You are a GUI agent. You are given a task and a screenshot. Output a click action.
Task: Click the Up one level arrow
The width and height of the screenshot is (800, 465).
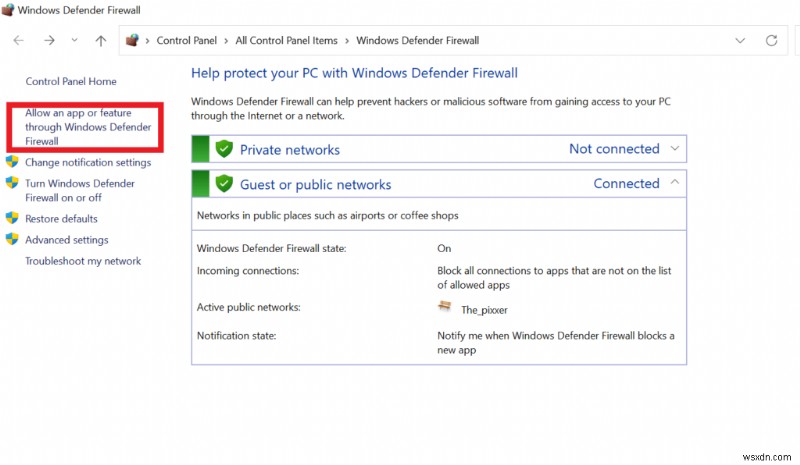click(x=100, y=41)
